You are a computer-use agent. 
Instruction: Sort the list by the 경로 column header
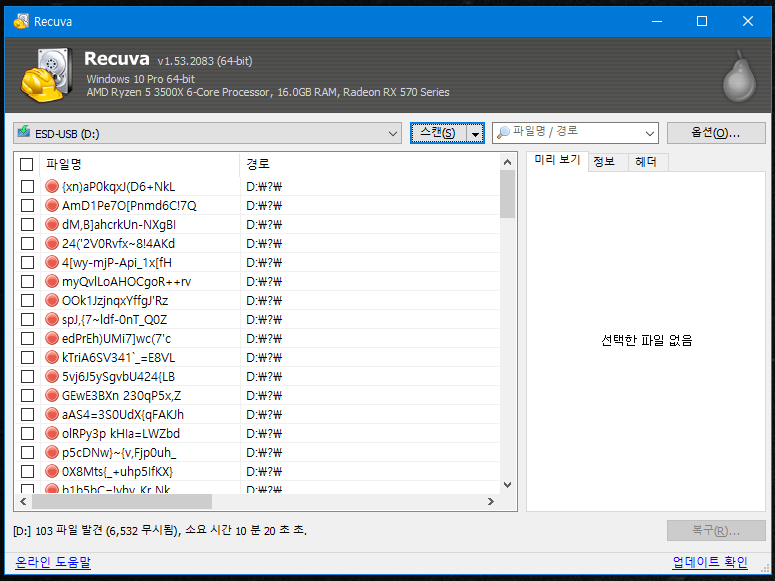369,164
